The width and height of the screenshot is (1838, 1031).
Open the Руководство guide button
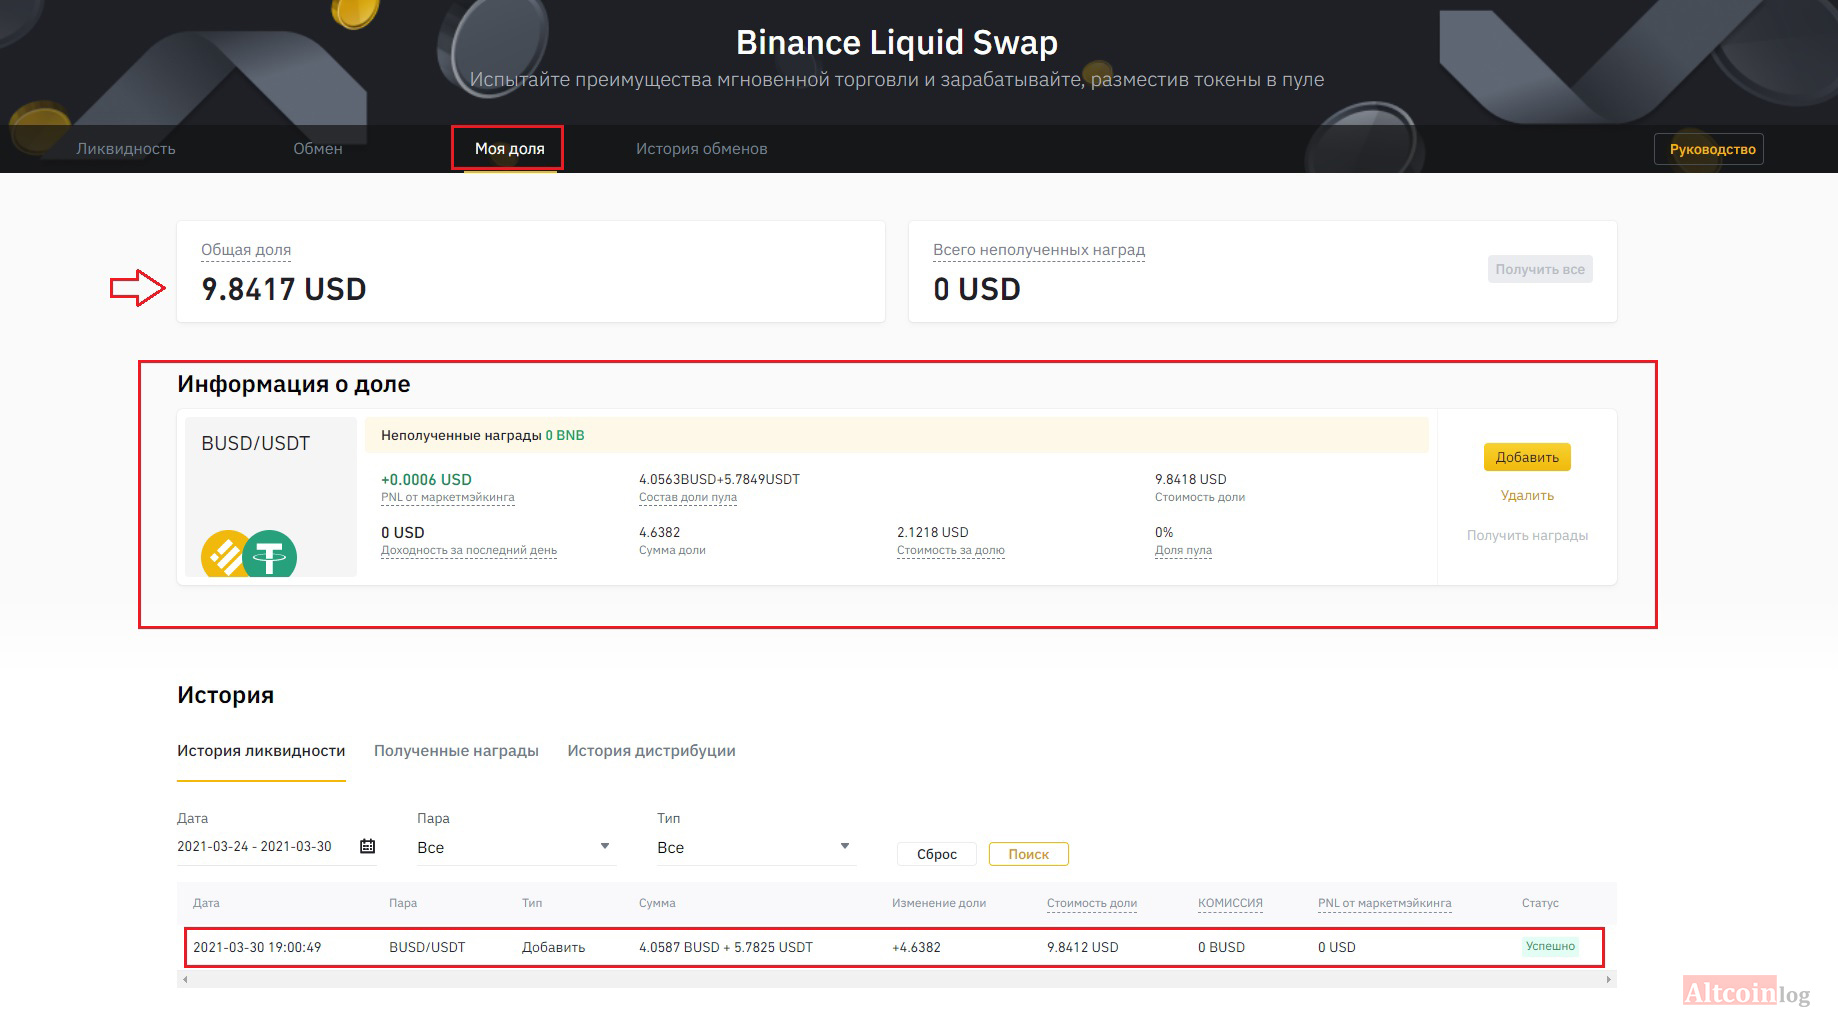click(1712, 149)
